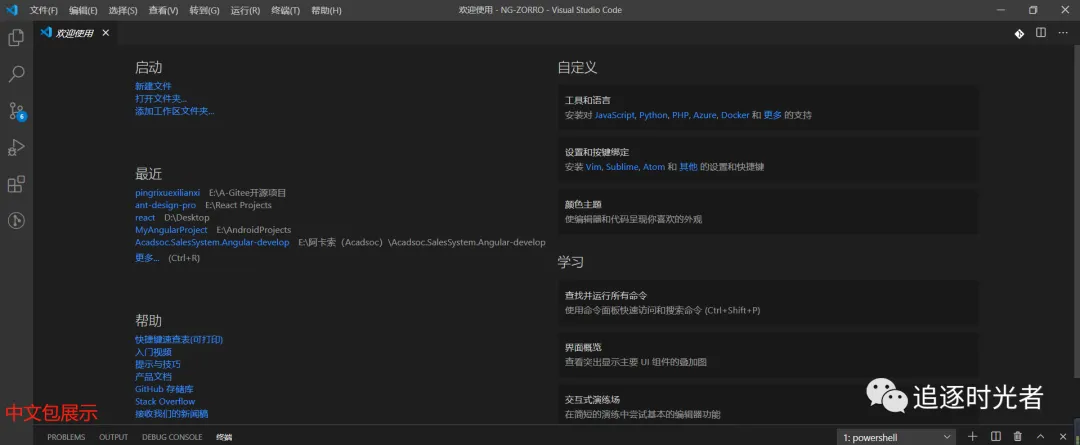
Task: Kill terminal with the trash icon
Action: 1017,436
